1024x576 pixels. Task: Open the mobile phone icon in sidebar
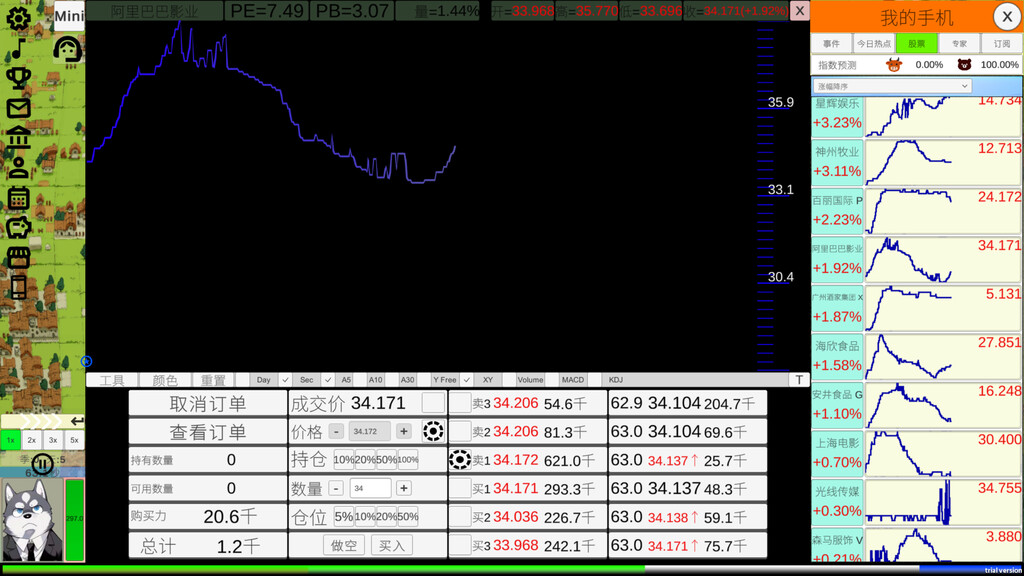[18, 287]
